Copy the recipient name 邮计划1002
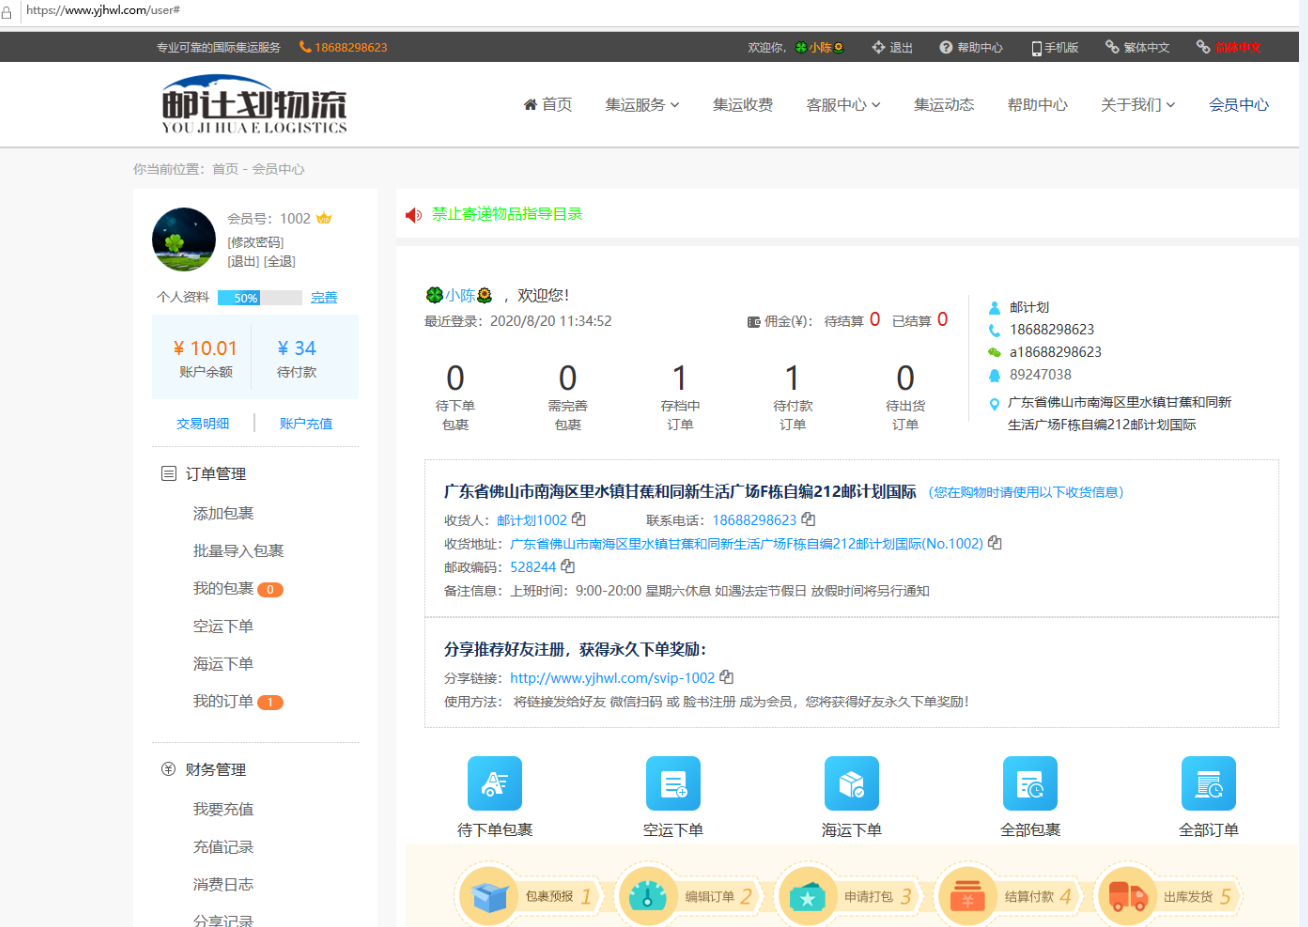This screenshot has height=927, width=1308. (578, 520)
